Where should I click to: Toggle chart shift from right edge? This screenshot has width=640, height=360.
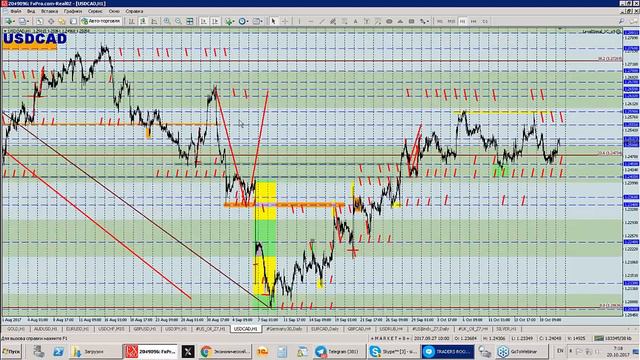click(215, 21)
